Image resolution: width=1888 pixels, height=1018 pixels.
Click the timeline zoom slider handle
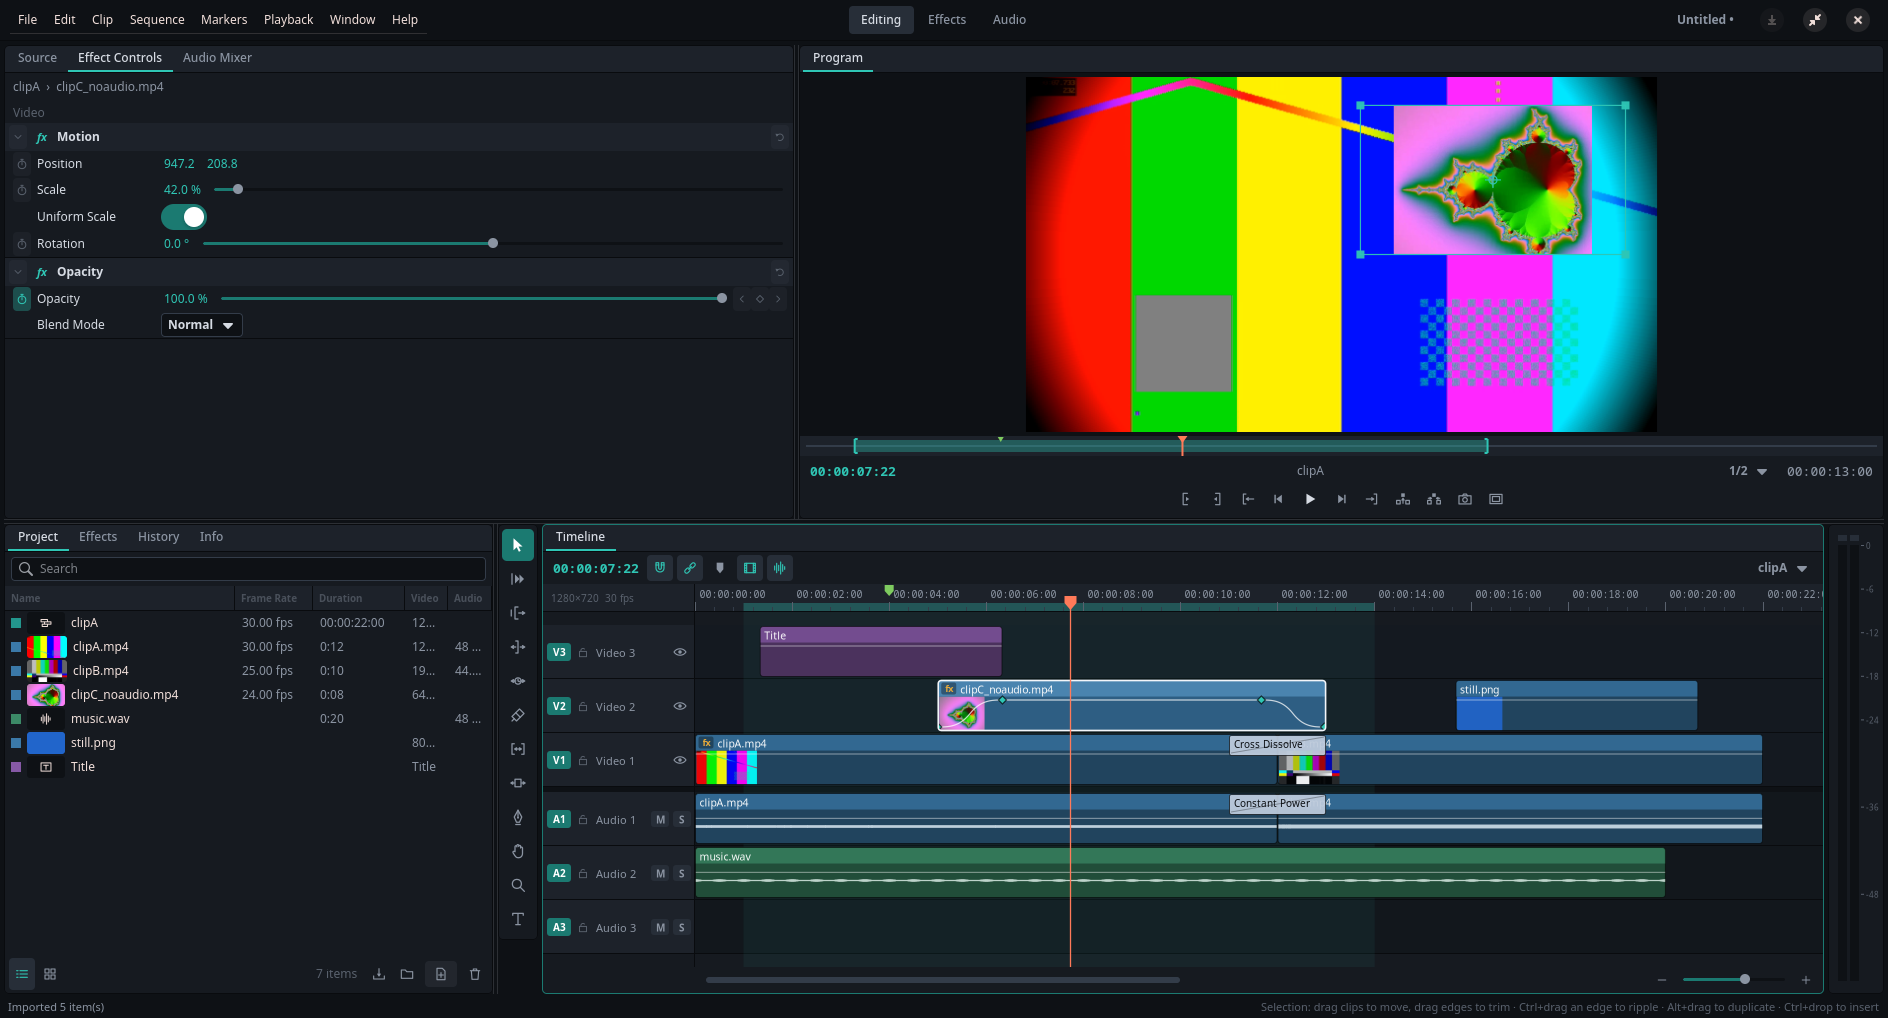(x=1745, y=980)
